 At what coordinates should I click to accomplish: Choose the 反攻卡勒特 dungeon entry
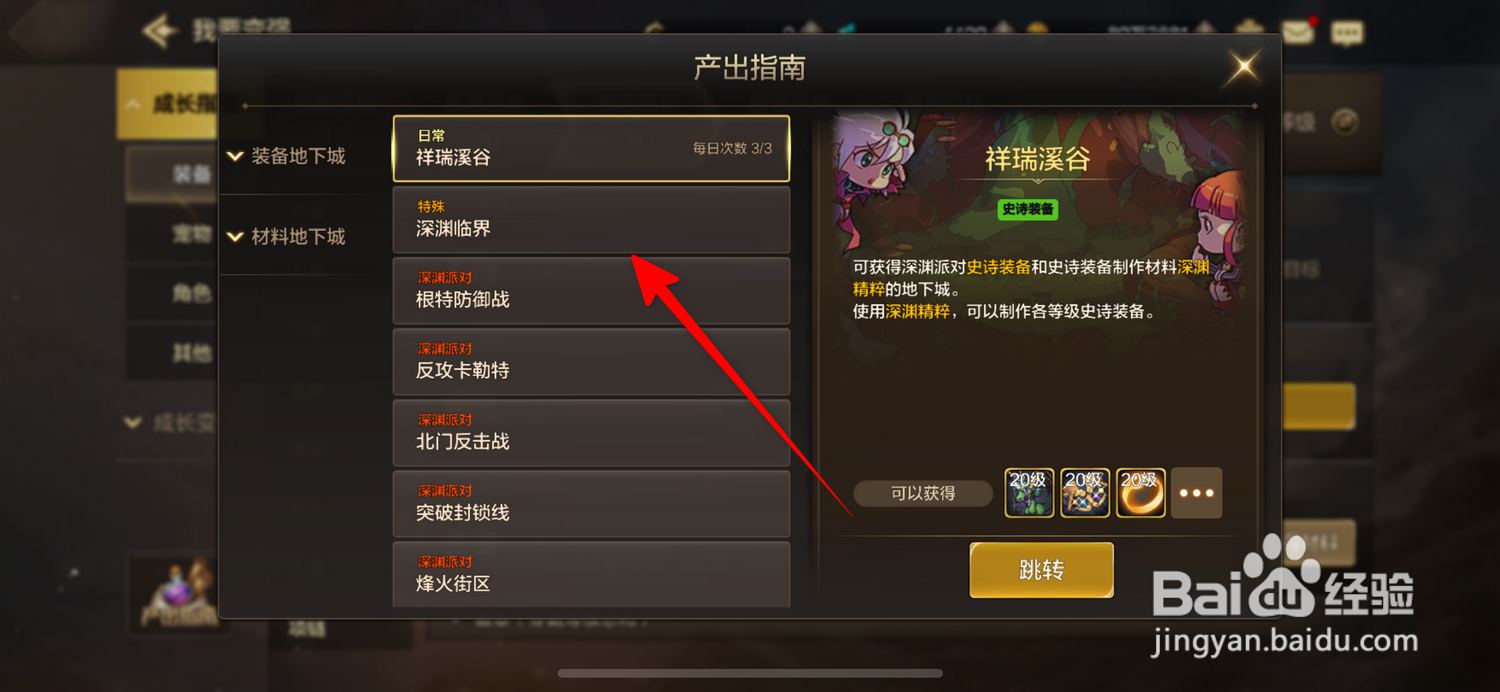pos(591,362)
